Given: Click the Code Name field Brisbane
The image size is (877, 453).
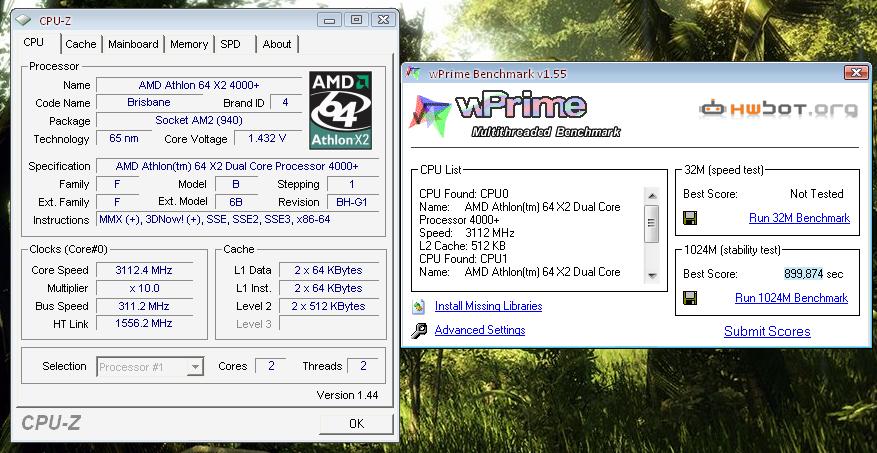Looking at the screenshot, I should click(149, 102).
